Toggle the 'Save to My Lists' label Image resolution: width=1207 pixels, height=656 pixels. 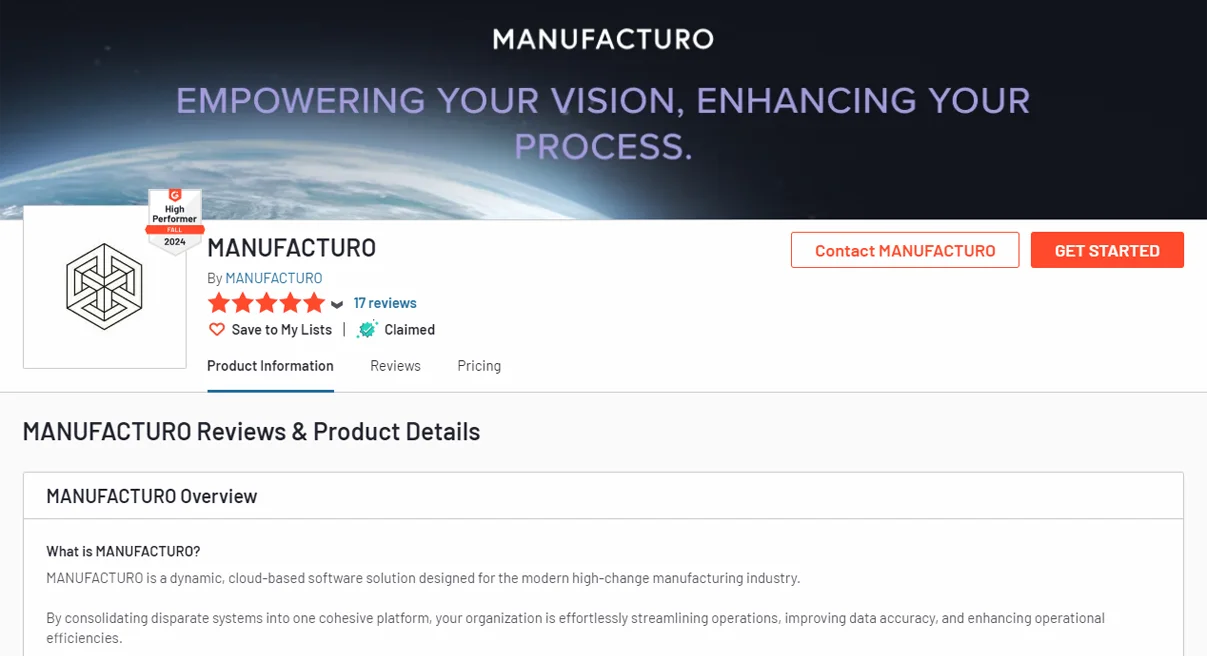(x=281, y=330)
